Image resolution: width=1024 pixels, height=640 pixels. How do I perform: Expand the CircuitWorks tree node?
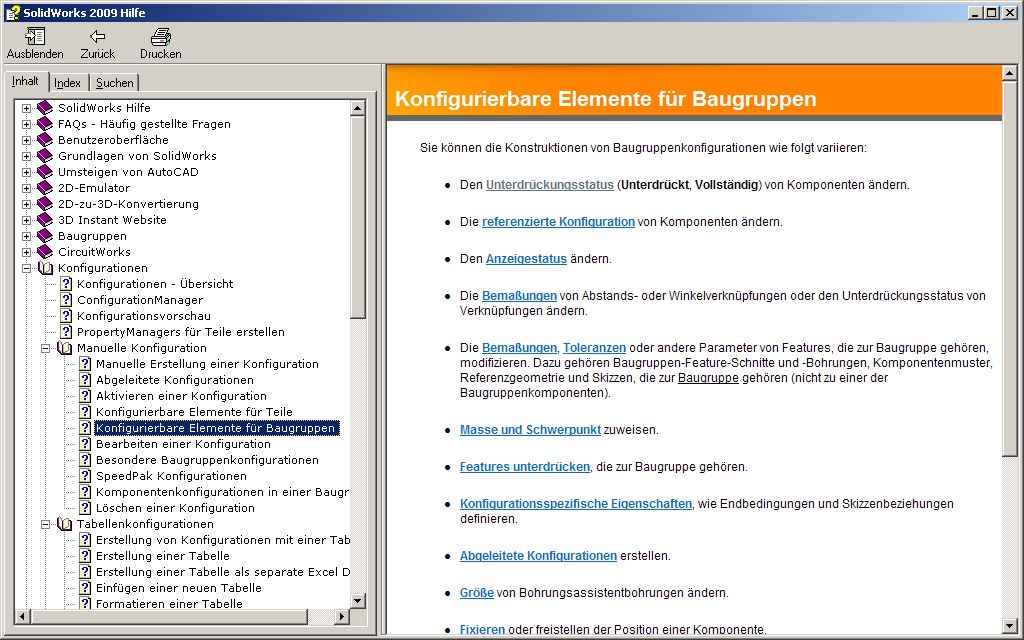coord(26,252)
